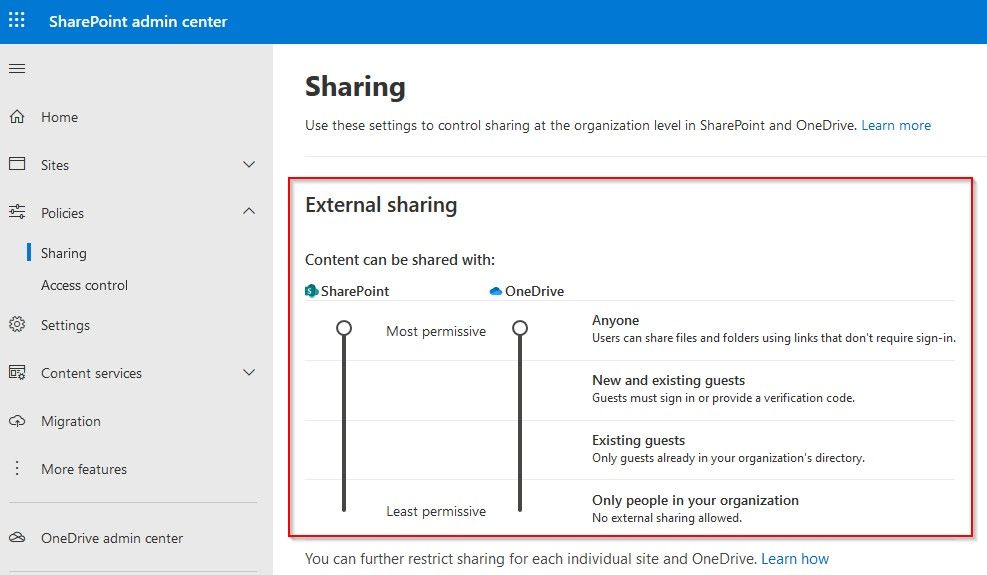Image resolution: width=987 pixels, height=575 pixels.
Task: Click the Content services icon
Action: click(x=17, y=372)
